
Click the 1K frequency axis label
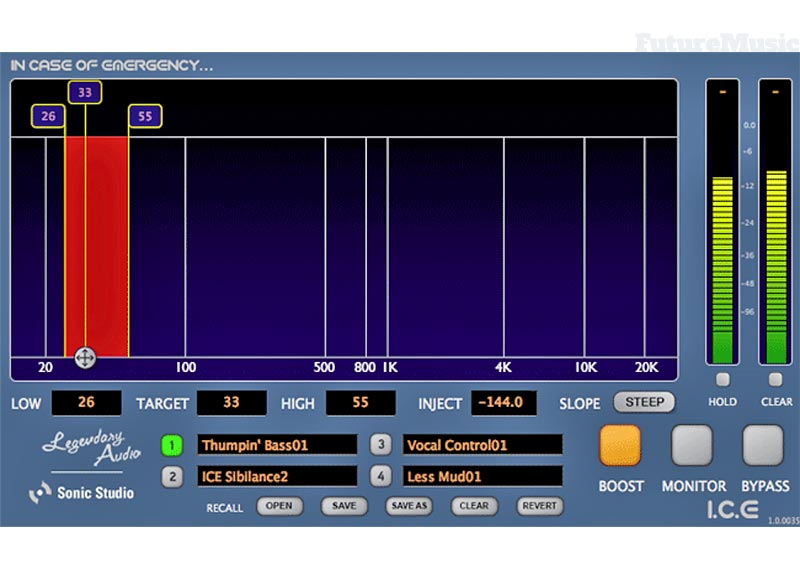pyautogui.click(x=390, y=367)
